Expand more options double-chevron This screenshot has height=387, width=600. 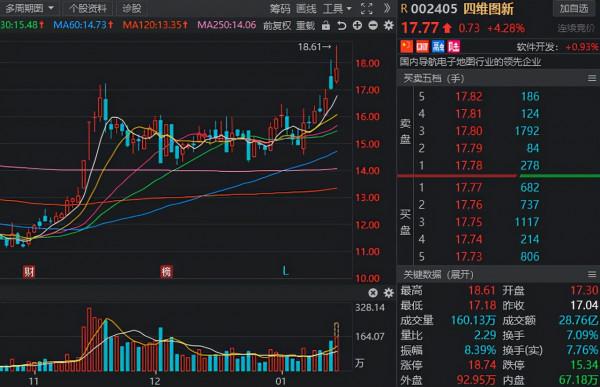(x=387, y=8)
